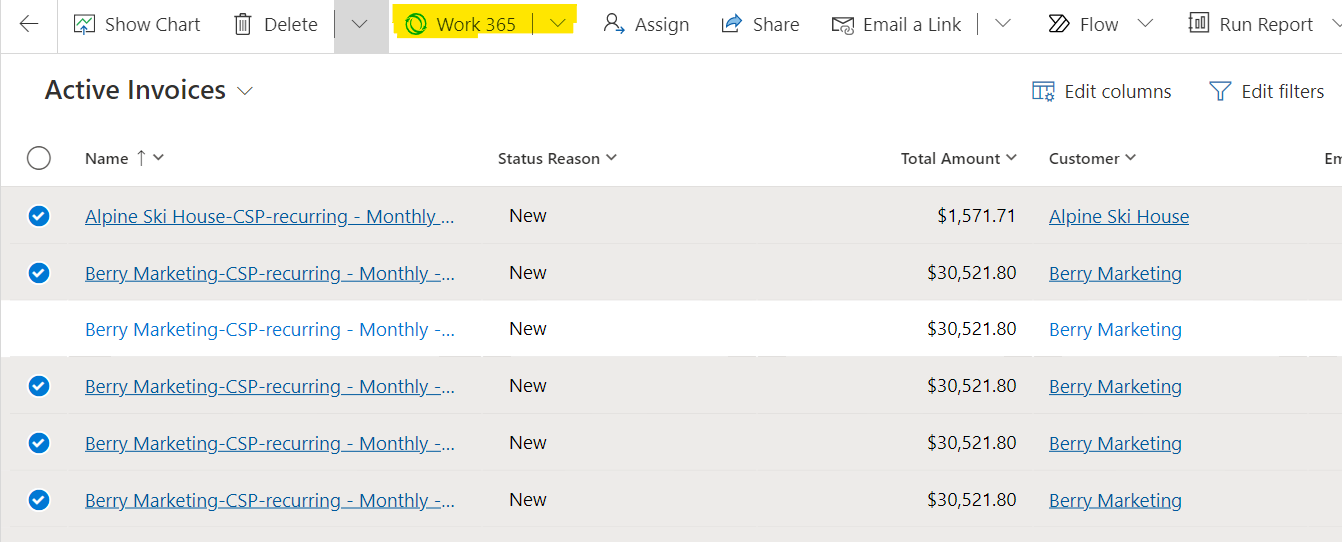Click the New status in Alpine Ski House row
The height and width of the screenshot is (542, 1342).
pyautogui.click(x=528, y=216)
